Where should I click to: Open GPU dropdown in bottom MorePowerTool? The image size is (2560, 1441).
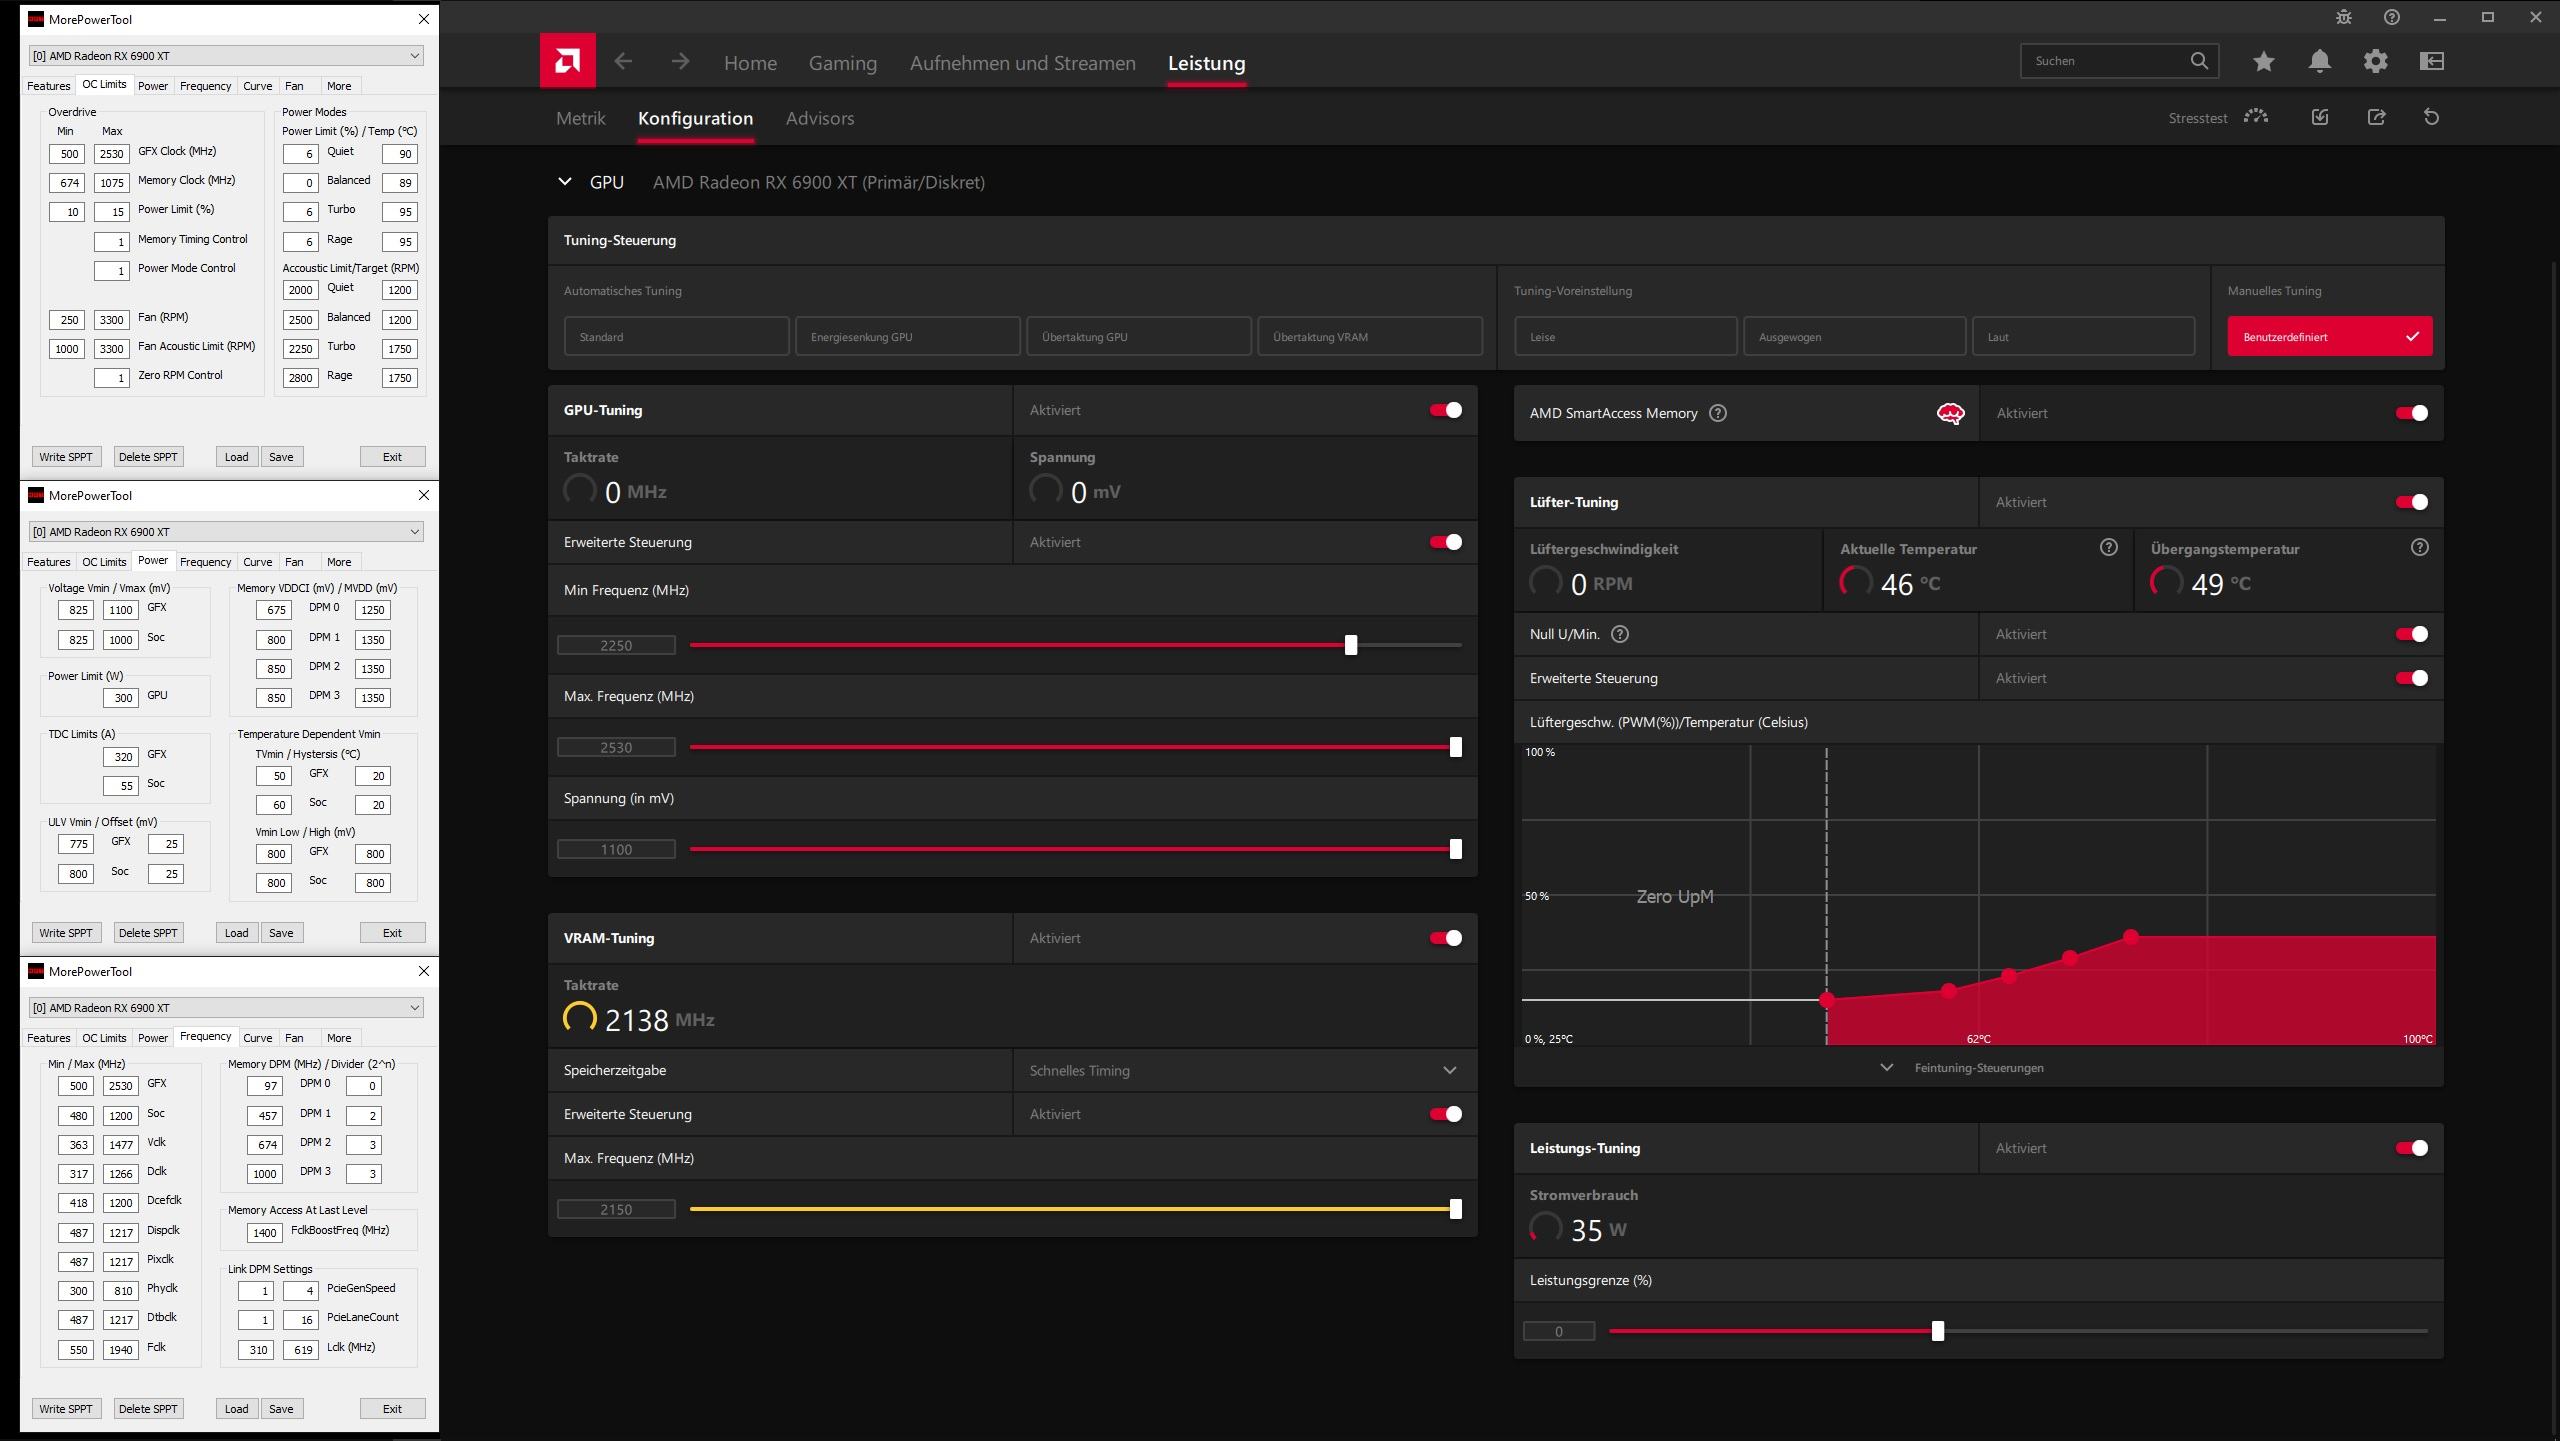226,1008
